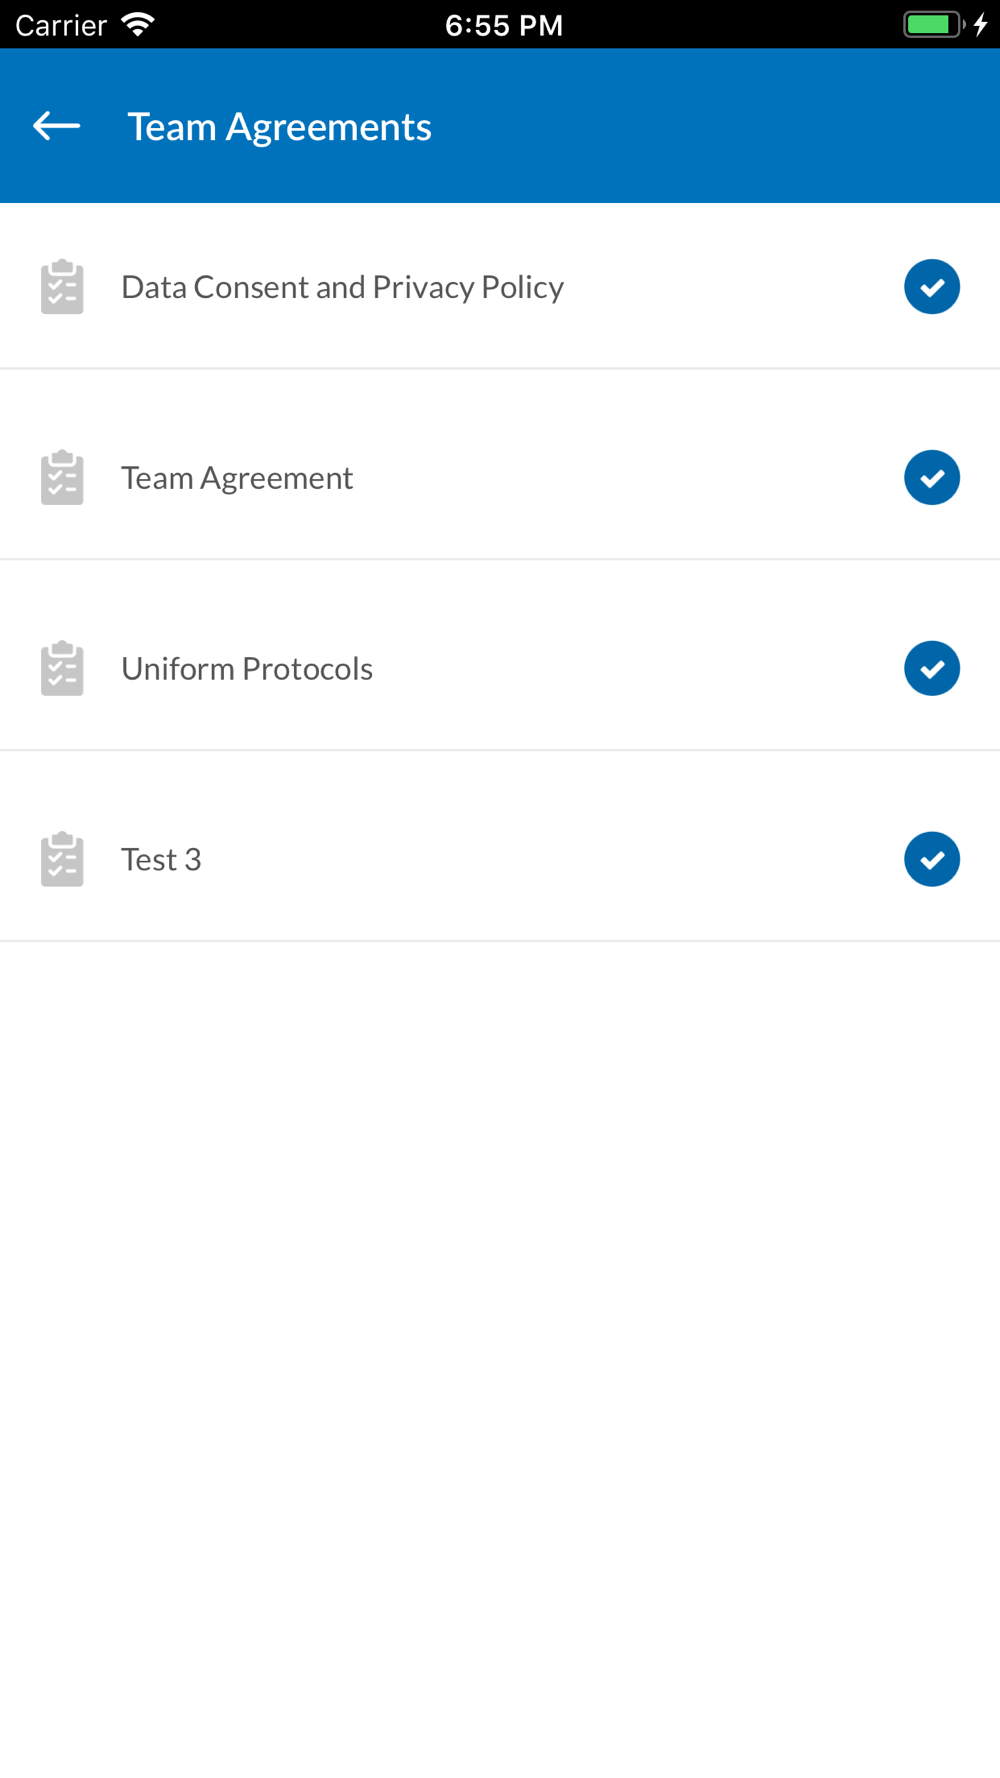Screen dimensions: 1000x1778
Task: Toggle the Uniform Protocols checkmark
Action: [932, 668]
